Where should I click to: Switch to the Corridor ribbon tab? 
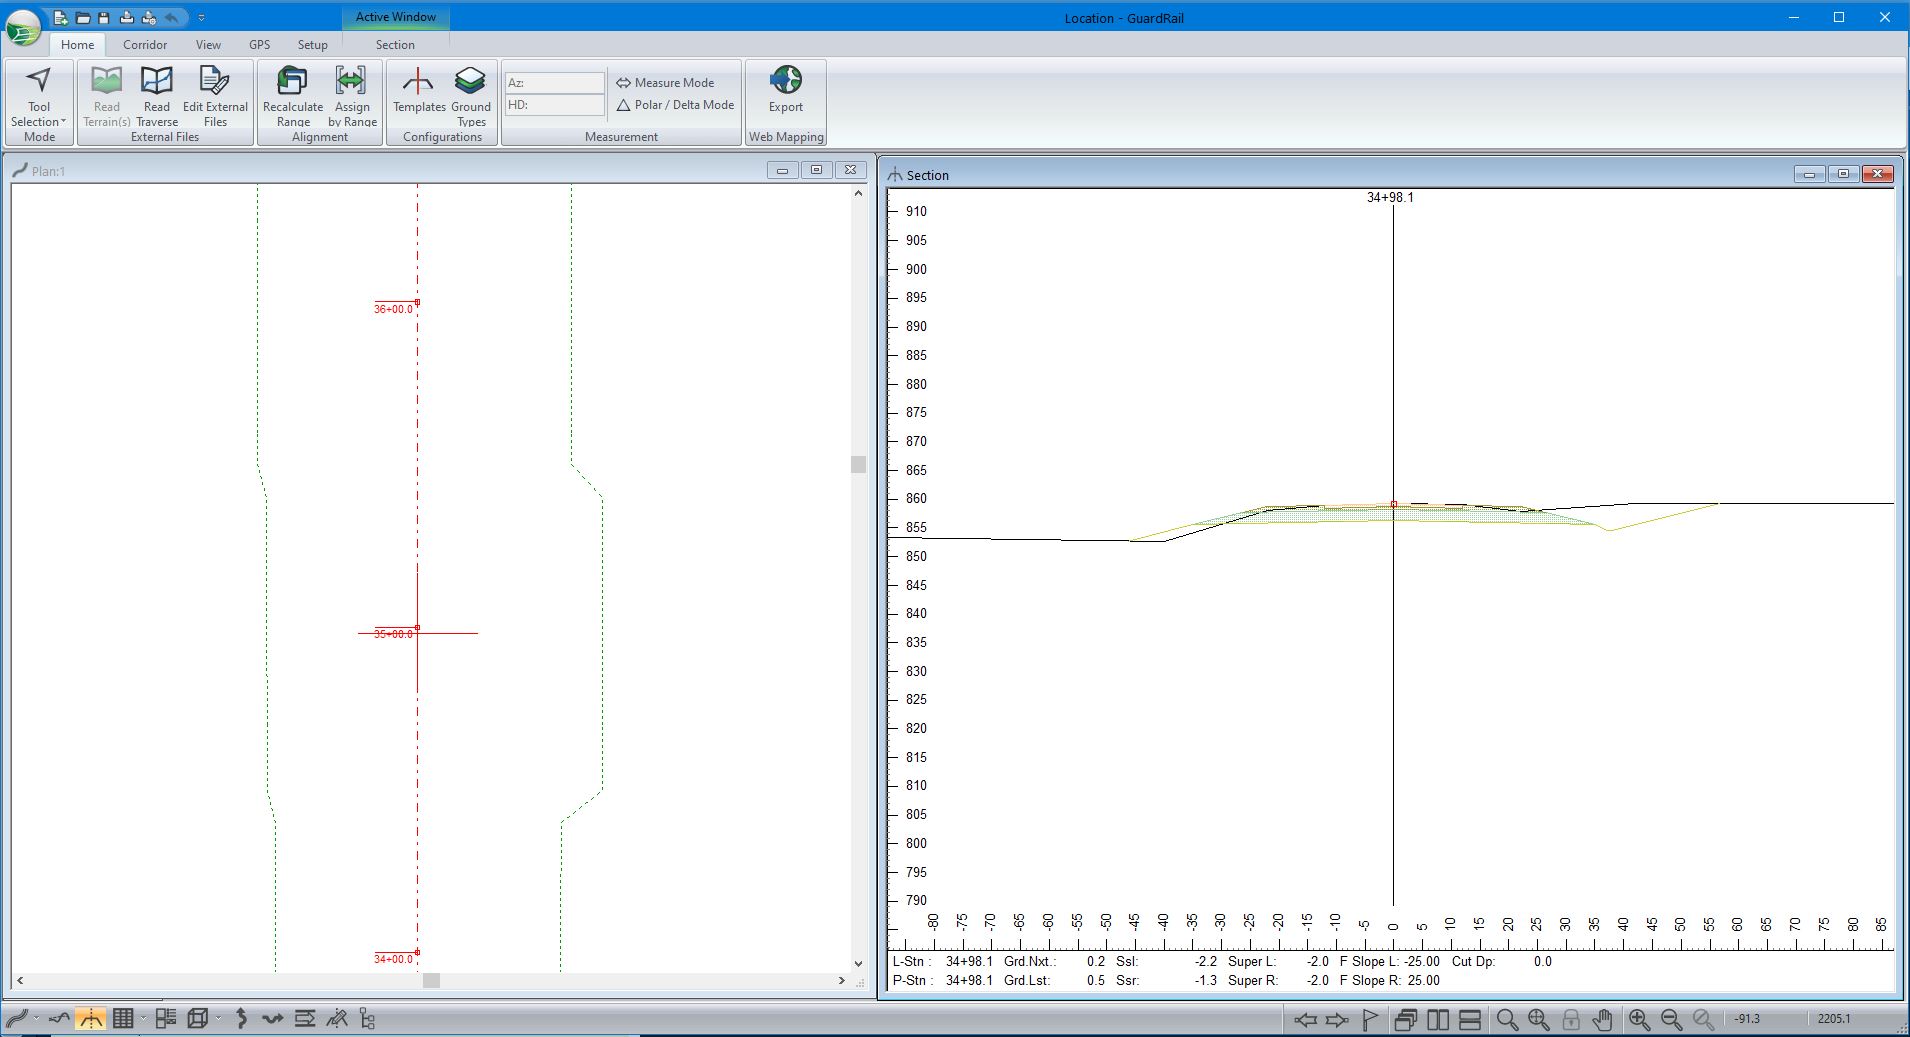click(x=145, y=44)
